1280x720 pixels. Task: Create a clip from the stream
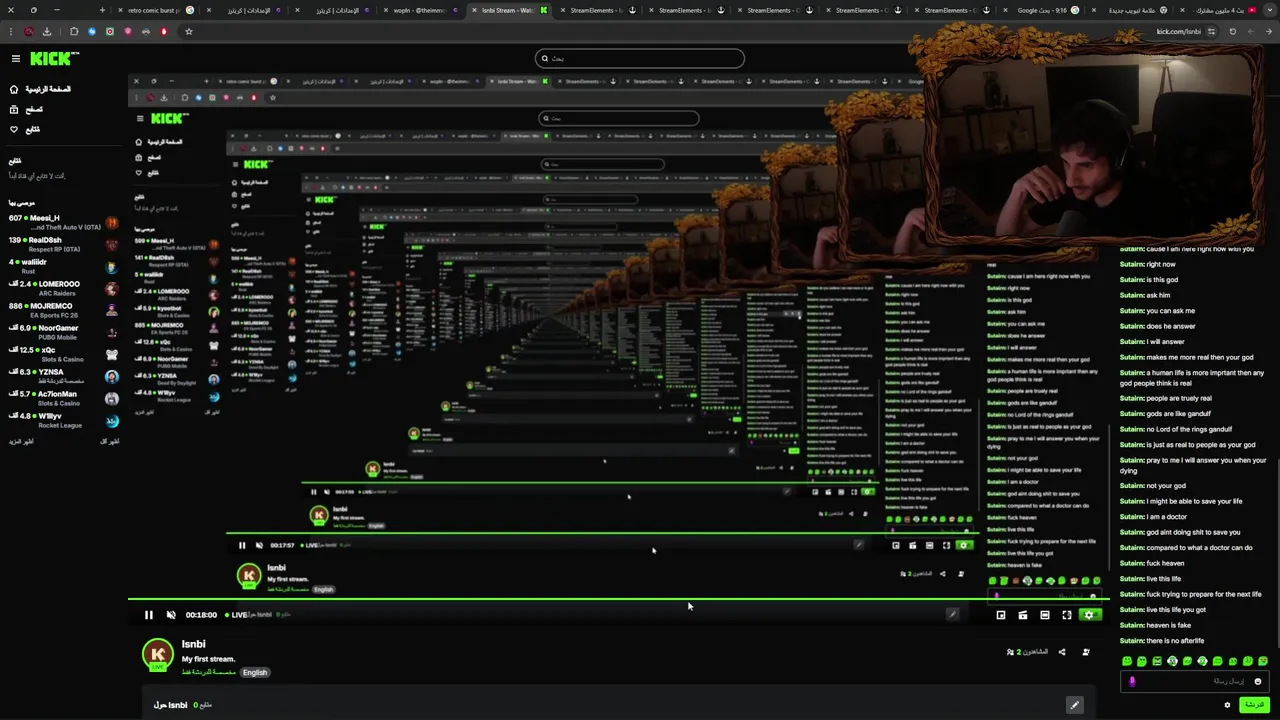point(1023,615)
